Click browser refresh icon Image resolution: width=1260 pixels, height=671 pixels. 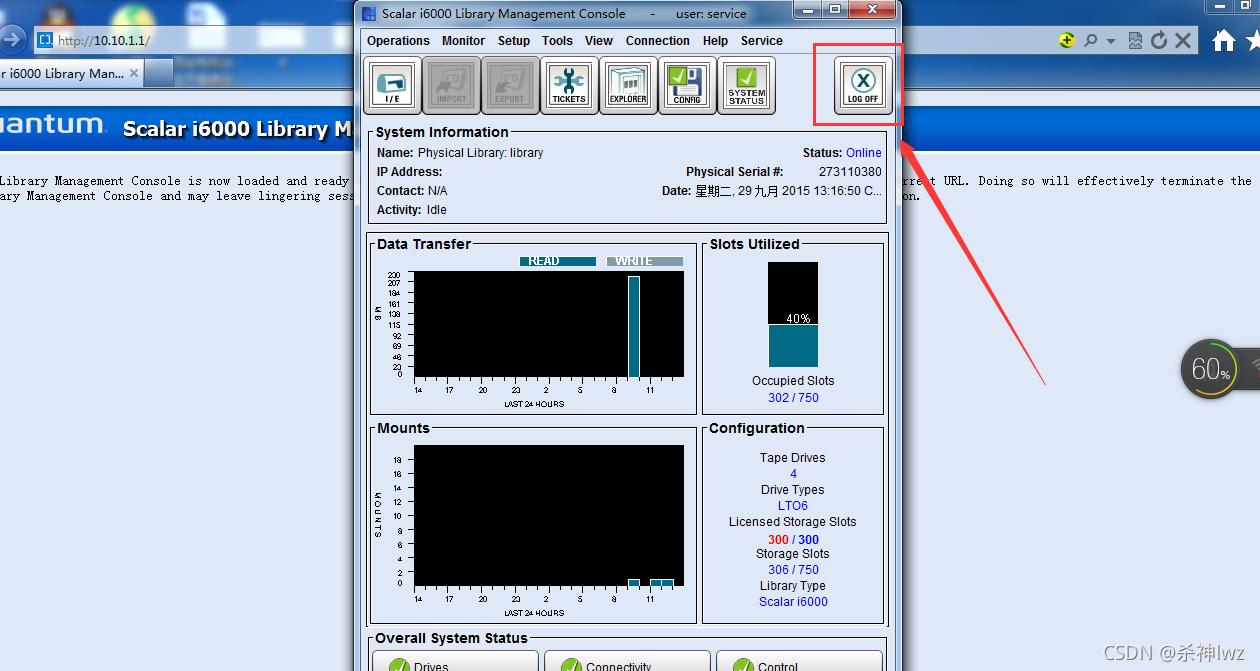coord(1159,40)
